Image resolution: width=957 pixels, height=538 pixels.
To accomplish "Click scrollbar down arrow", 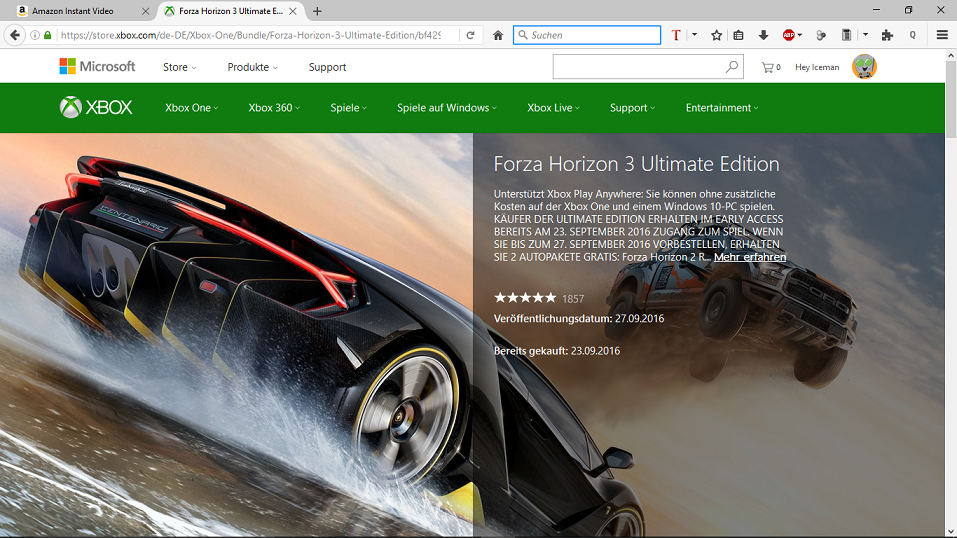I will (x=951, y=533).
